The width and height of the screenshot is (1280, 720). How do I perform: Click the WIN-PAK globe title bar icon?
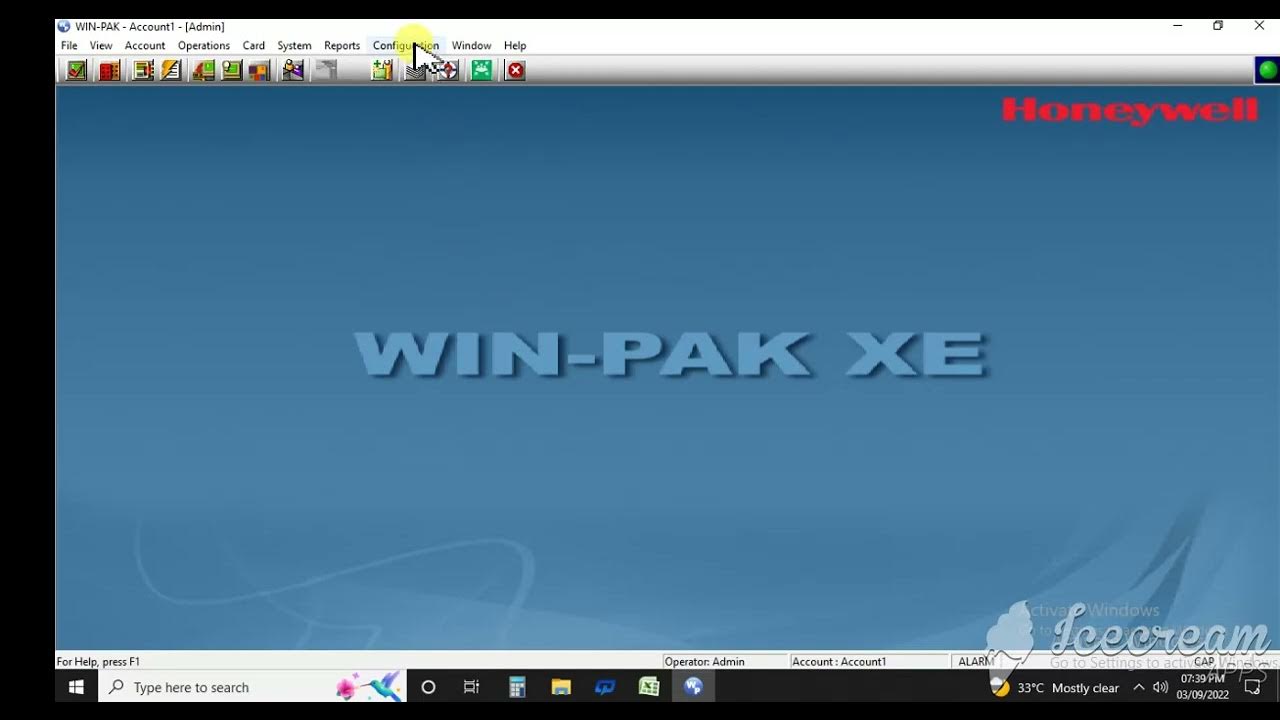[64, 26]
